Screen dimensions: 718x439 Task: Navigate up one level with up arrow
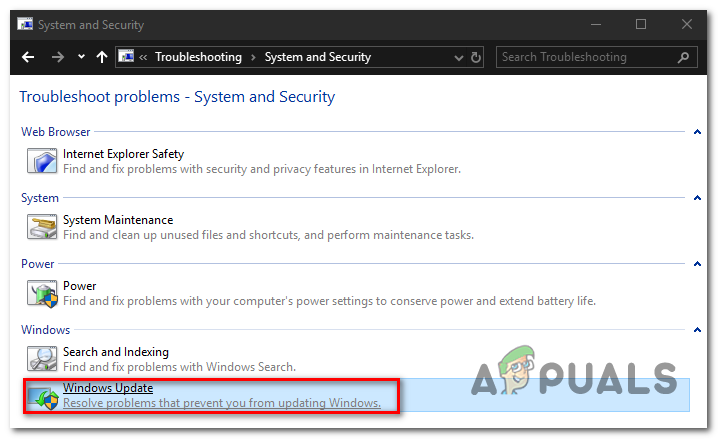(101, 57)
